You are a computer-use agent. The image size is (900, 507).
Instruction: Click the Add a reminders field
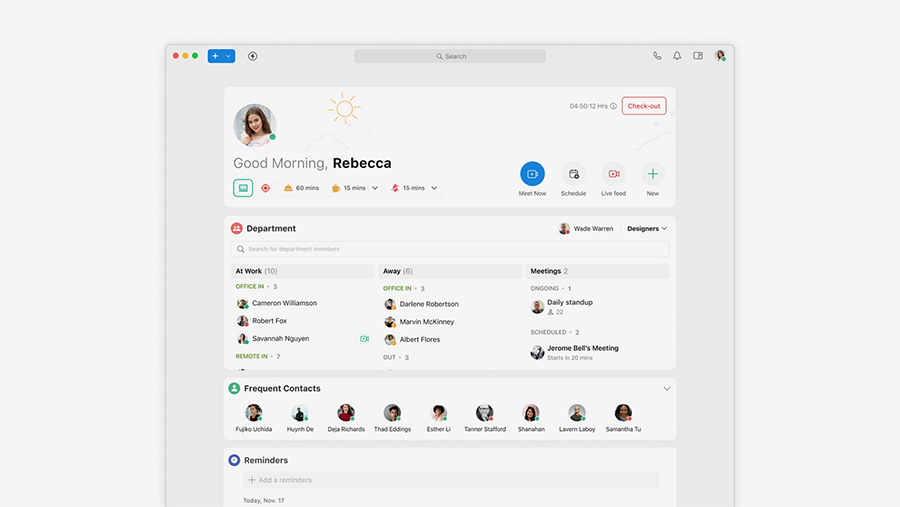tap(452, 480)
